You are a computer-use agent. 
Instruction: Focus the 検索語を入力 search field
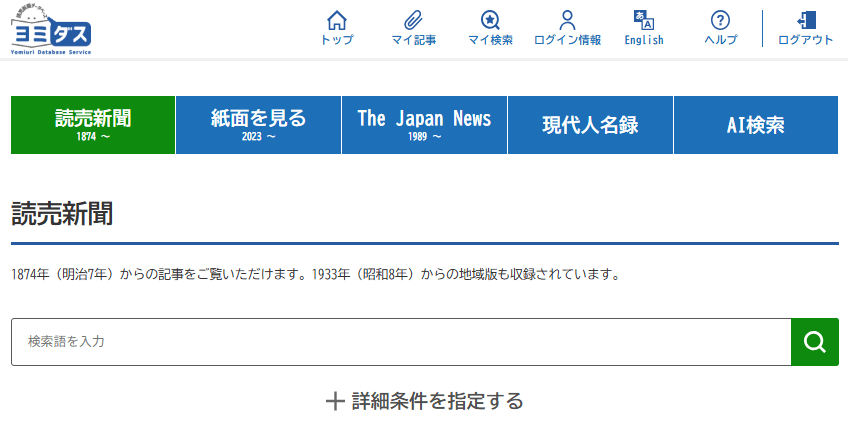pyautogui.click(x=401, y=342)
